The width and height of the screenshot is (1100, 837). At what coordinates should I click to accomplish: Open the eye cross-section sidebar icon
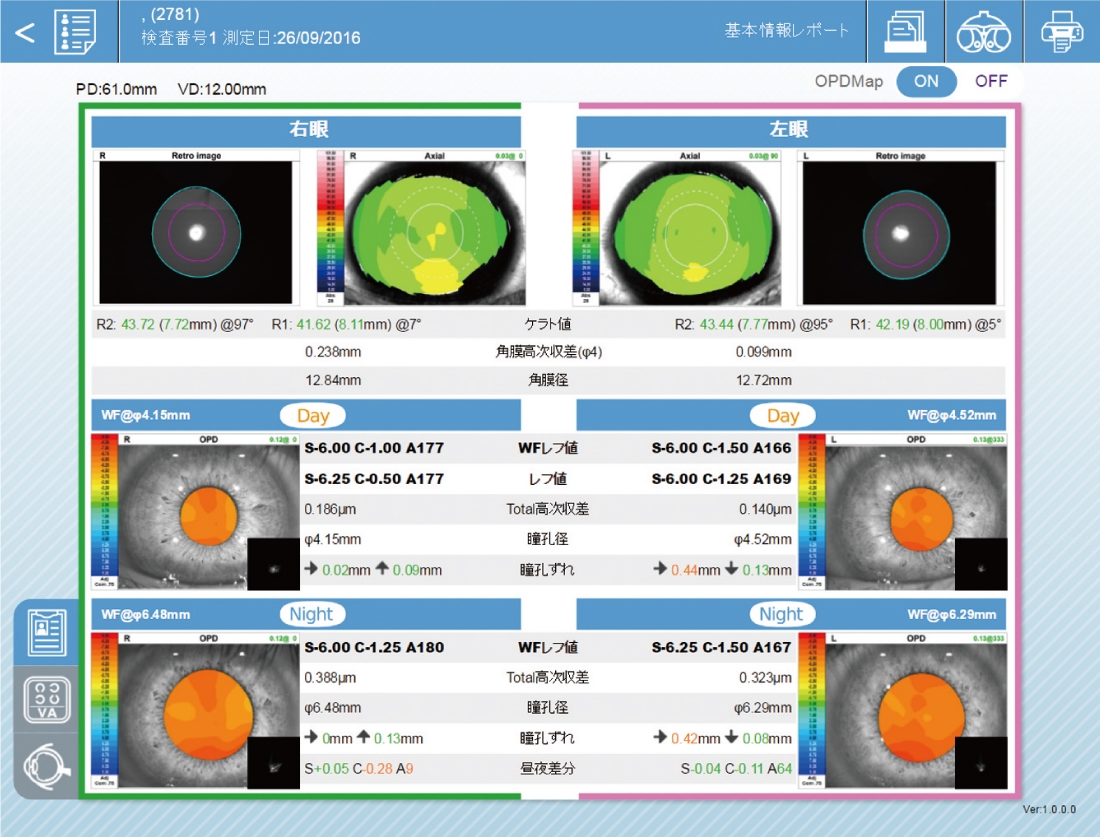pyautogui.click(x=47, y=766)
